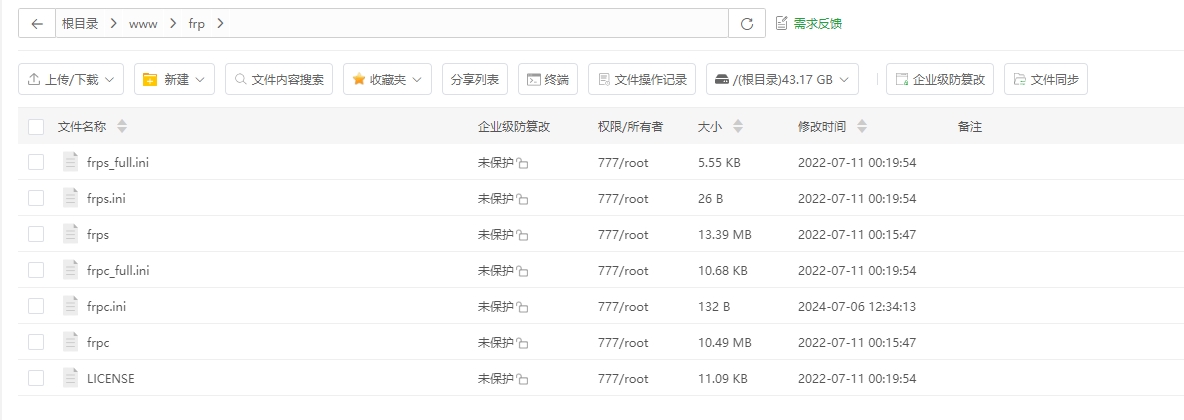Toggle tamper-lock icon for frpc
This screenshot has height=420, width=1184.
click(523, 344)
